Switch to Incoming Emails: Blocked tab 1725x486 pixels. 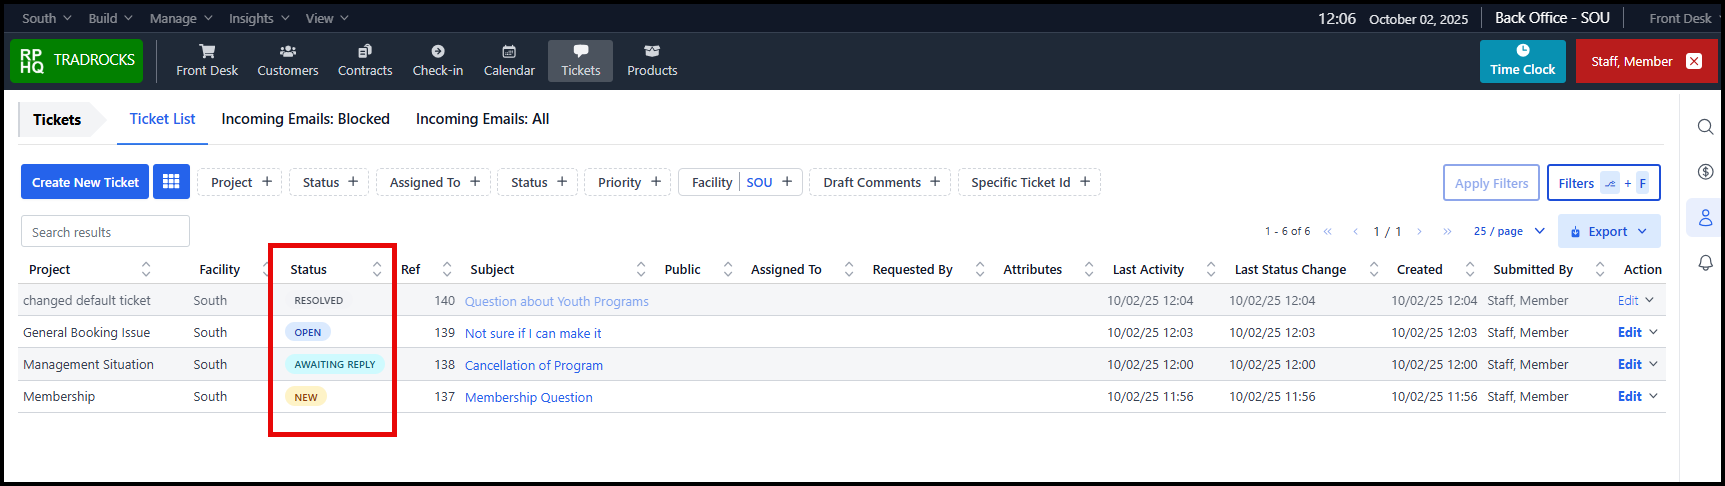(x=305, y=119)
